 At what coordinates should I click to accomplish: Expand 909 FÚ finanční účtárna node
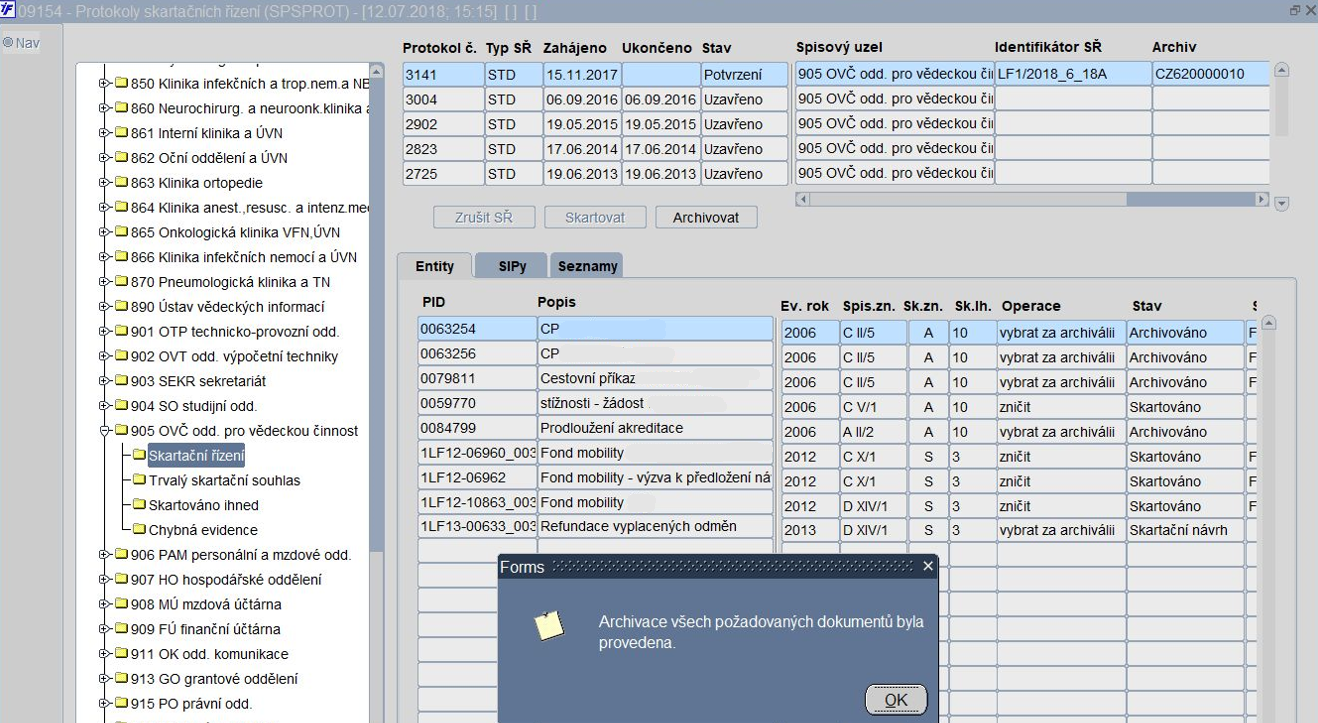104,629
